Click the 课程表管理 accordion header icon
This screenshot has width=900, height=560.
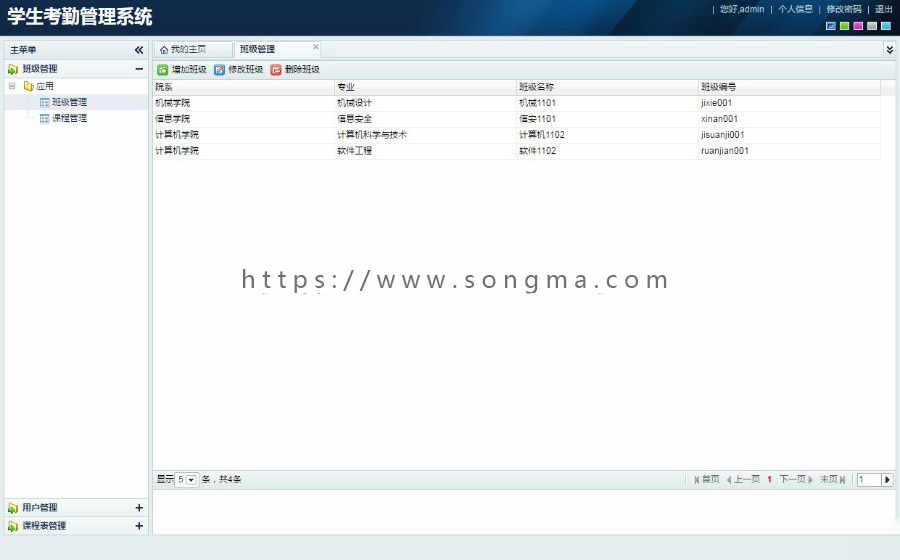tap(13, 526)
